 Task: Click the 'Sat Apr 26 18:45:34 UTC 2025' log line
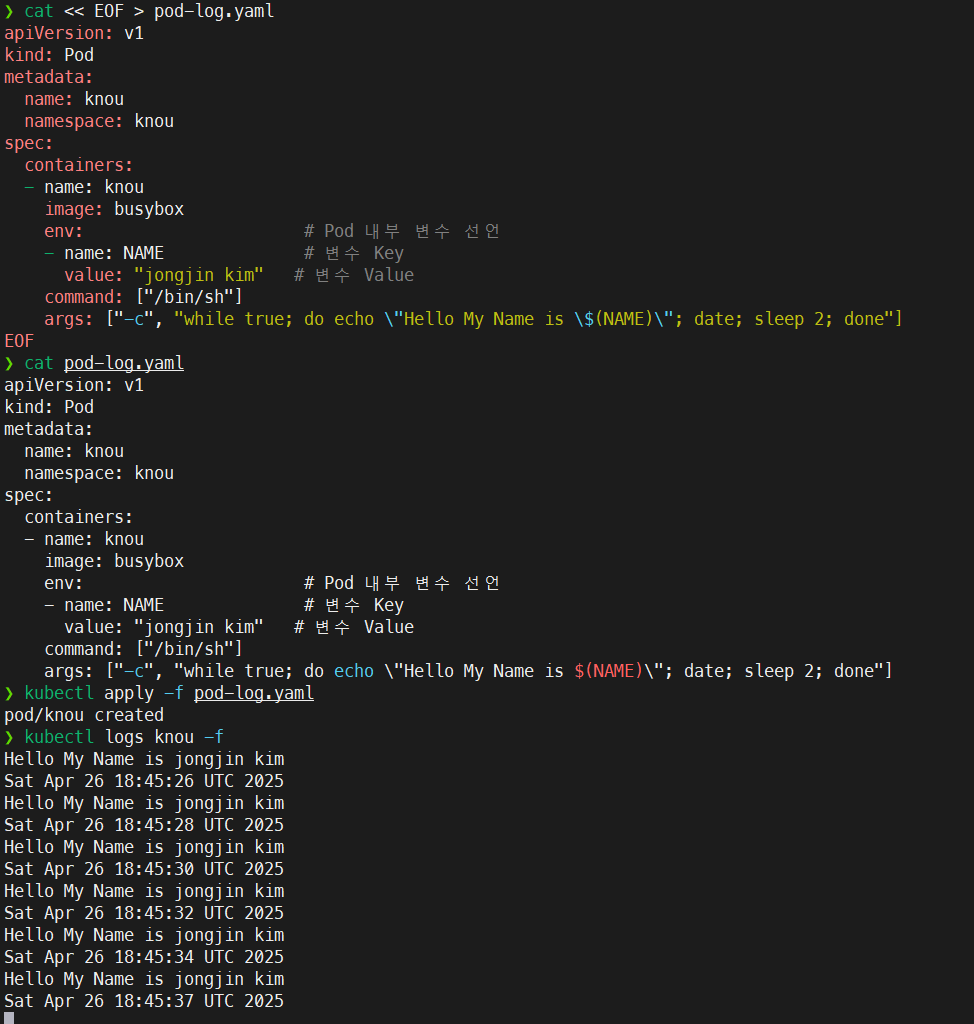point(144,957)
